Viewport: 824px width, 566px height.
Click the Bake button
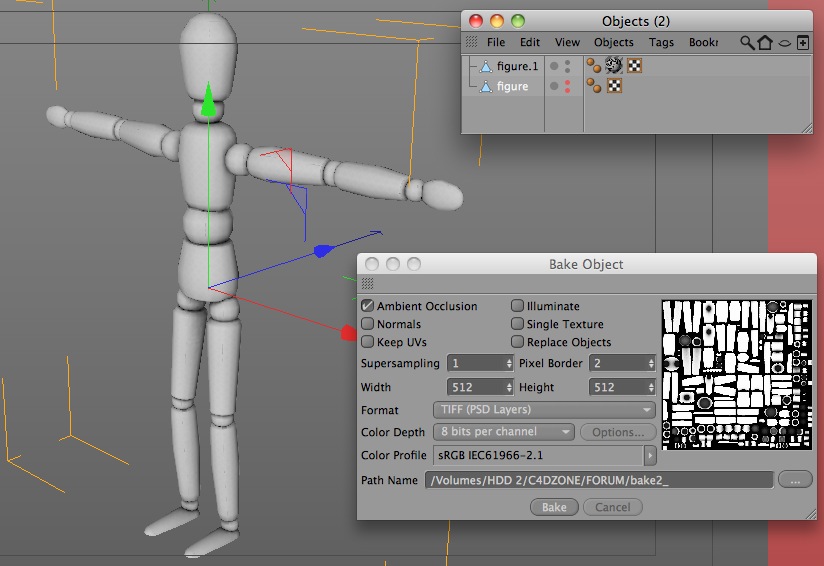point(554,507)
